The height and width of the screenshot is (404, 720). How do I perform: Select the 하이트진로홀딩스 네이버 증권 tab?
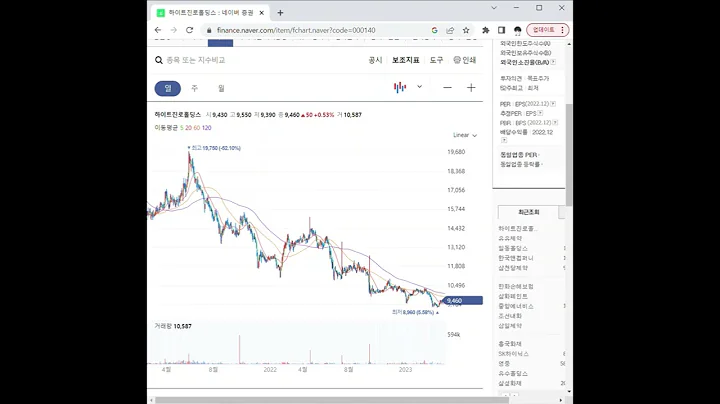(x=210, y=13)
